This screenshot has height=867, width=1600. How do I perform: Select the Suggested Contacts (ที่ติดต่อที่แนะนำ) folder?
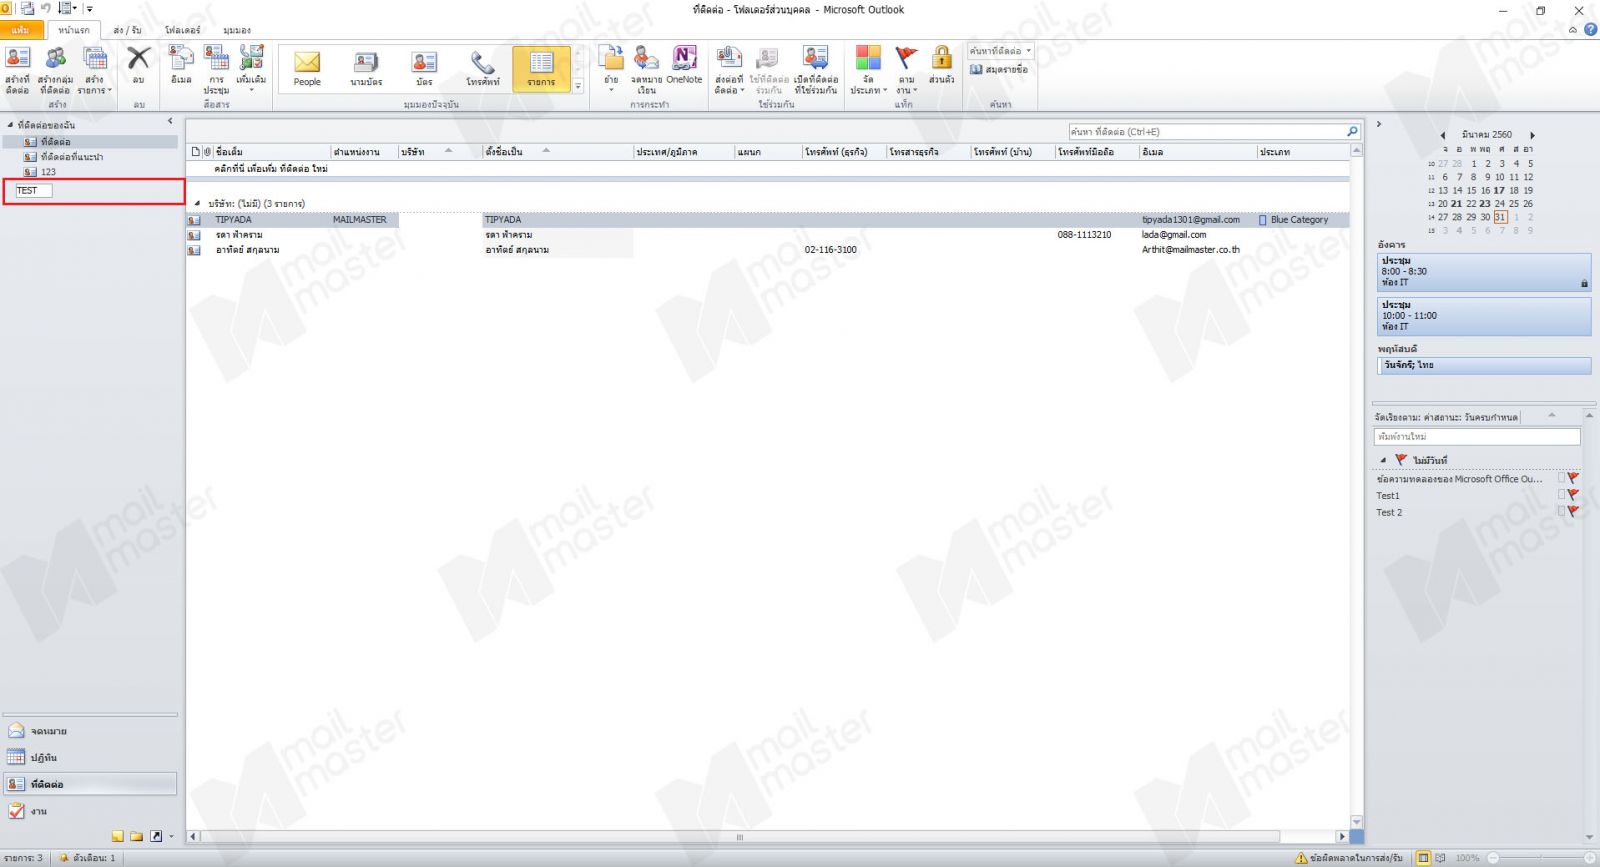point(71,157)
